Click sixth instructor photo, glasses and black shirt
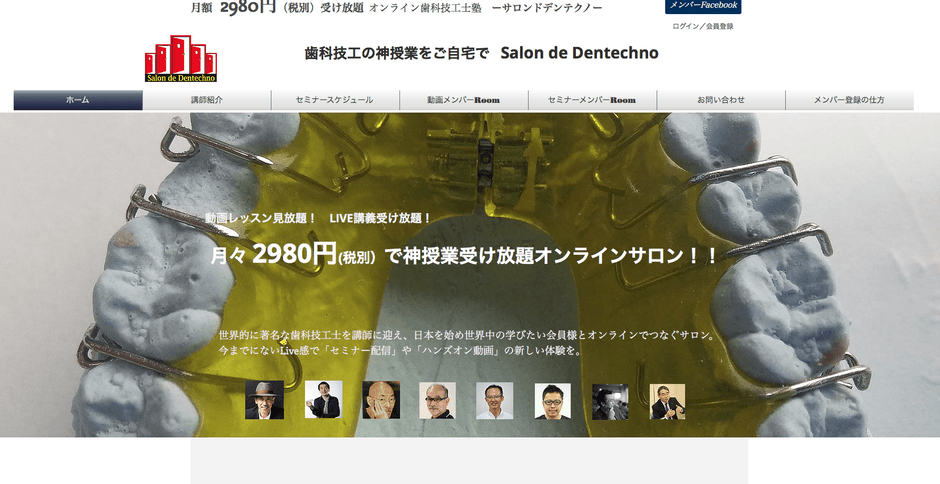The image size is (940, 484). point(553,401)
